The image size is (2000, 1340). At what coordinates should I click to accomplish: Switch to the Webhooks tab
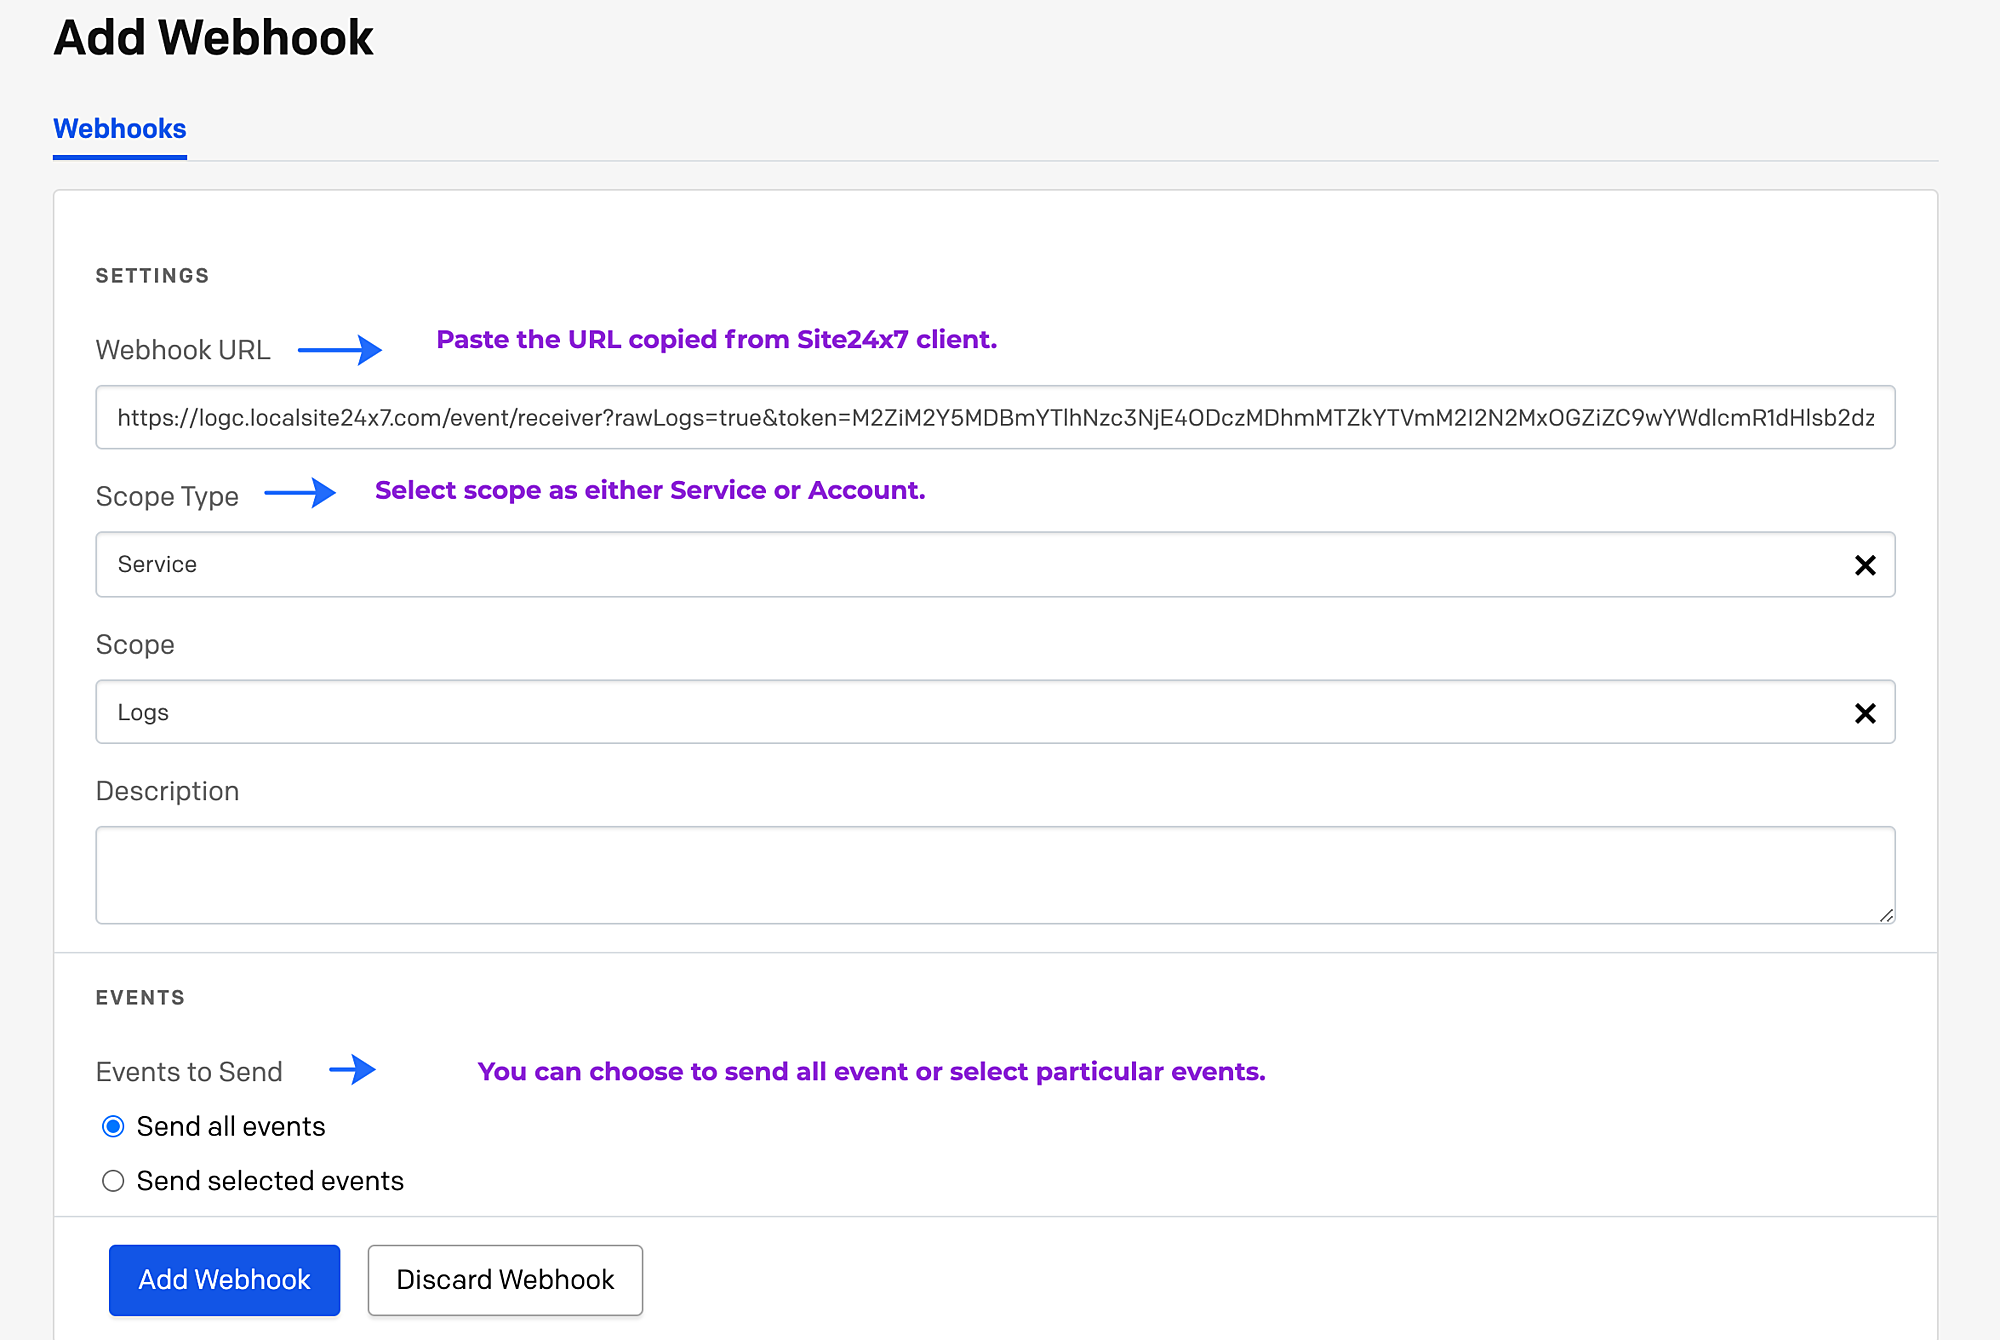coord(119,128)
